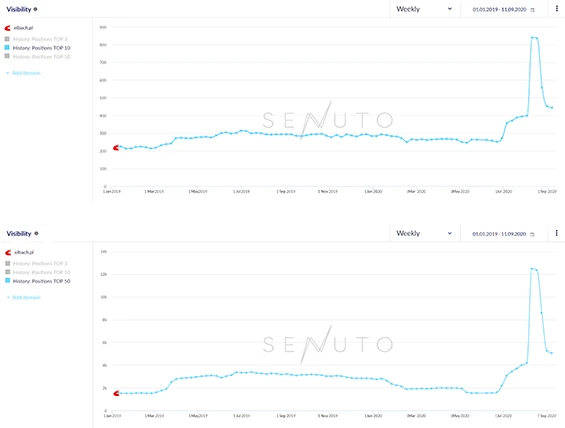Image resolution: width=565 pixels, height=428 pixels.
Task: Click the eibach.pl domain name in the TOP 10 legend
Action: [23, 28]
